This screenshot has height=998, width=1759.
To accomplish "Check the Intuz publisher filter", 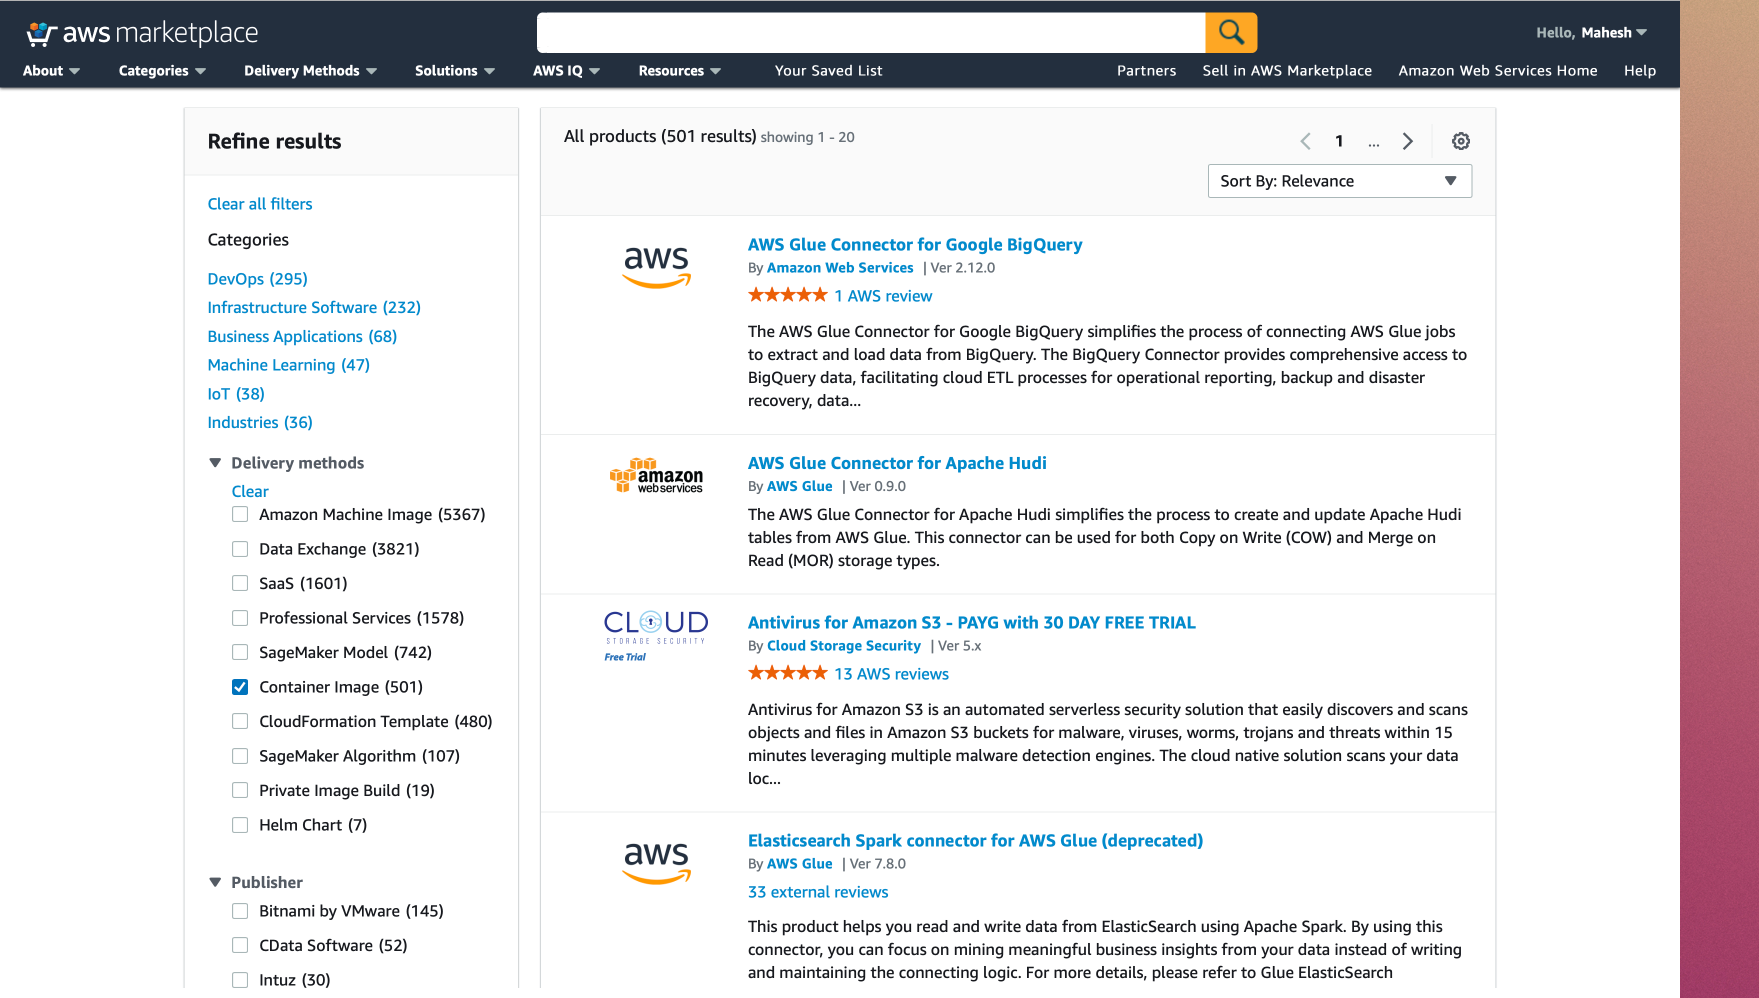I will (x=240, y=980).
